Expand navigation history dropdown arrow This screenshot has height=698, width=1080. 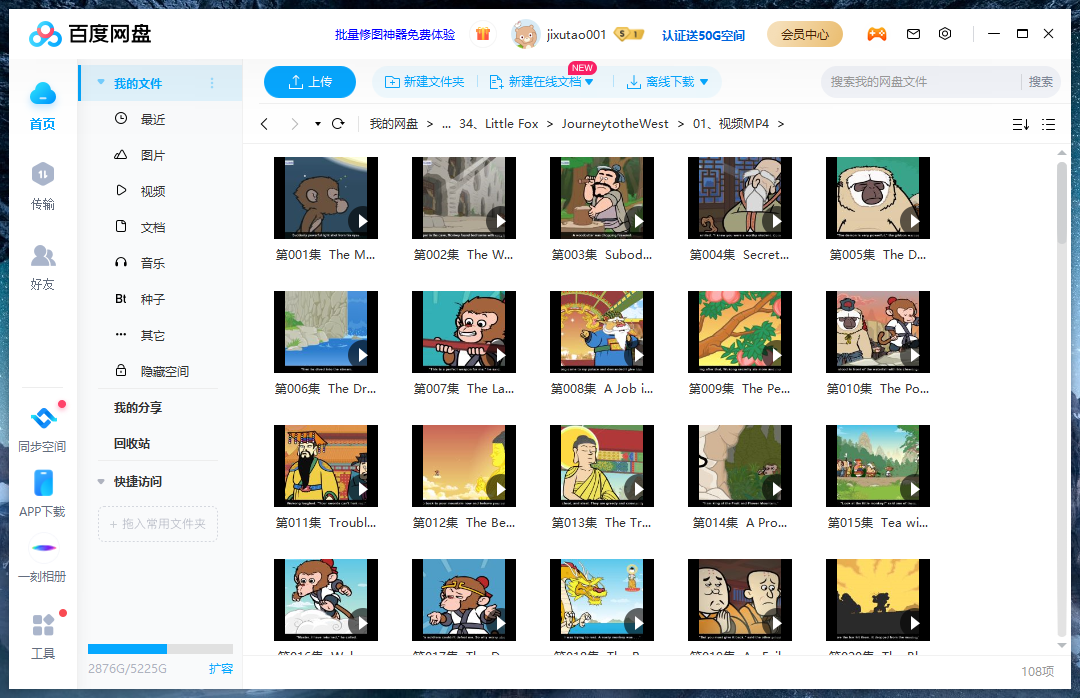click(318, 124)
